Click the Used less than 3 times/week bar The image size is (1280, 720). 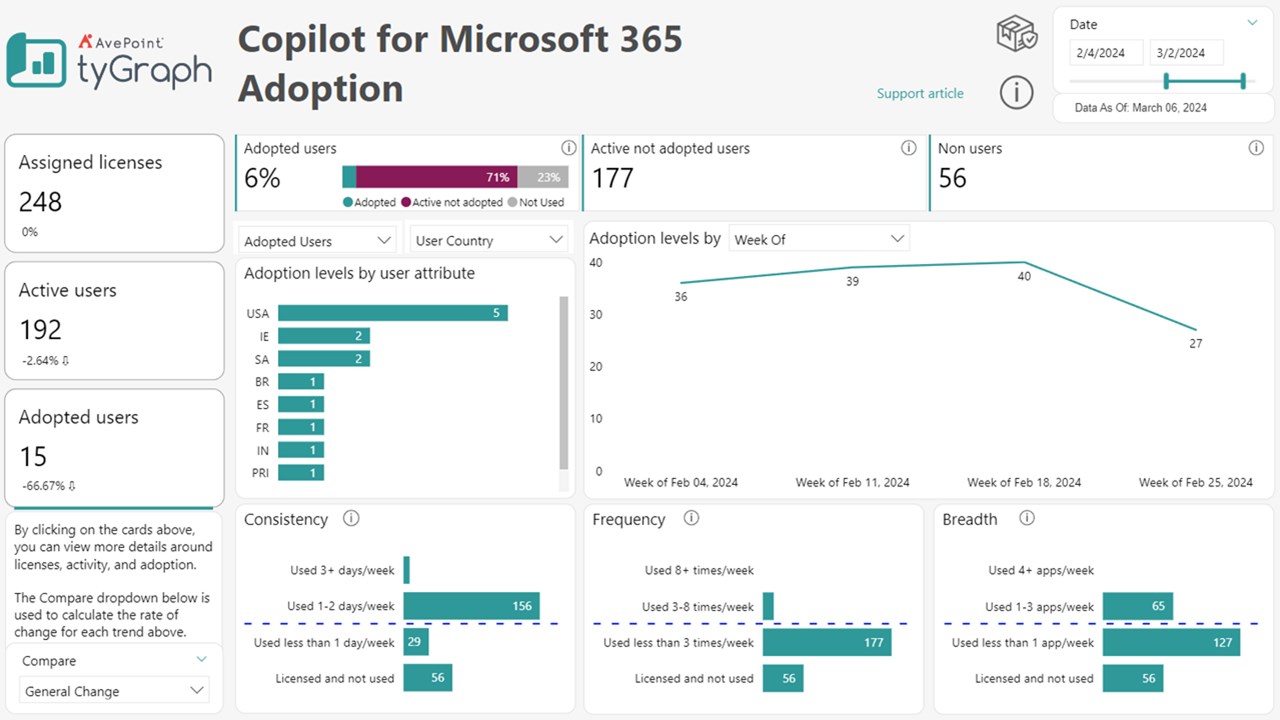(x=827, y=642)
